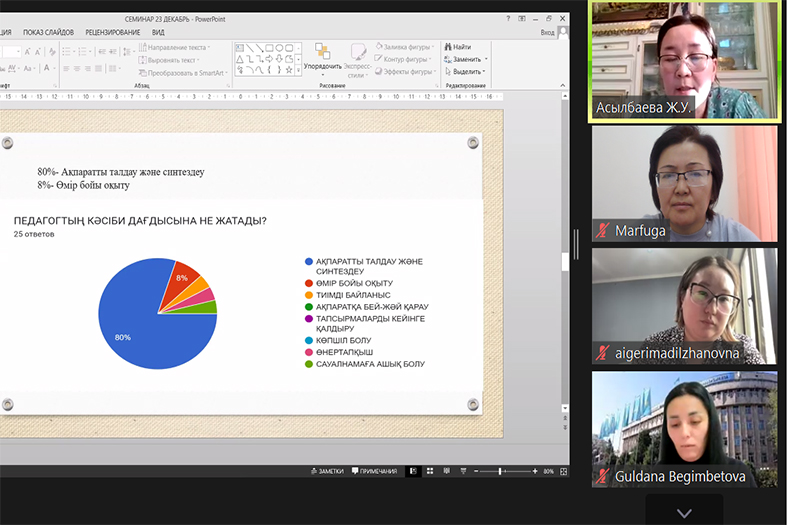The image size is (788, 525).
Task: Toggle Заметки notes pane
Action: 327,471
